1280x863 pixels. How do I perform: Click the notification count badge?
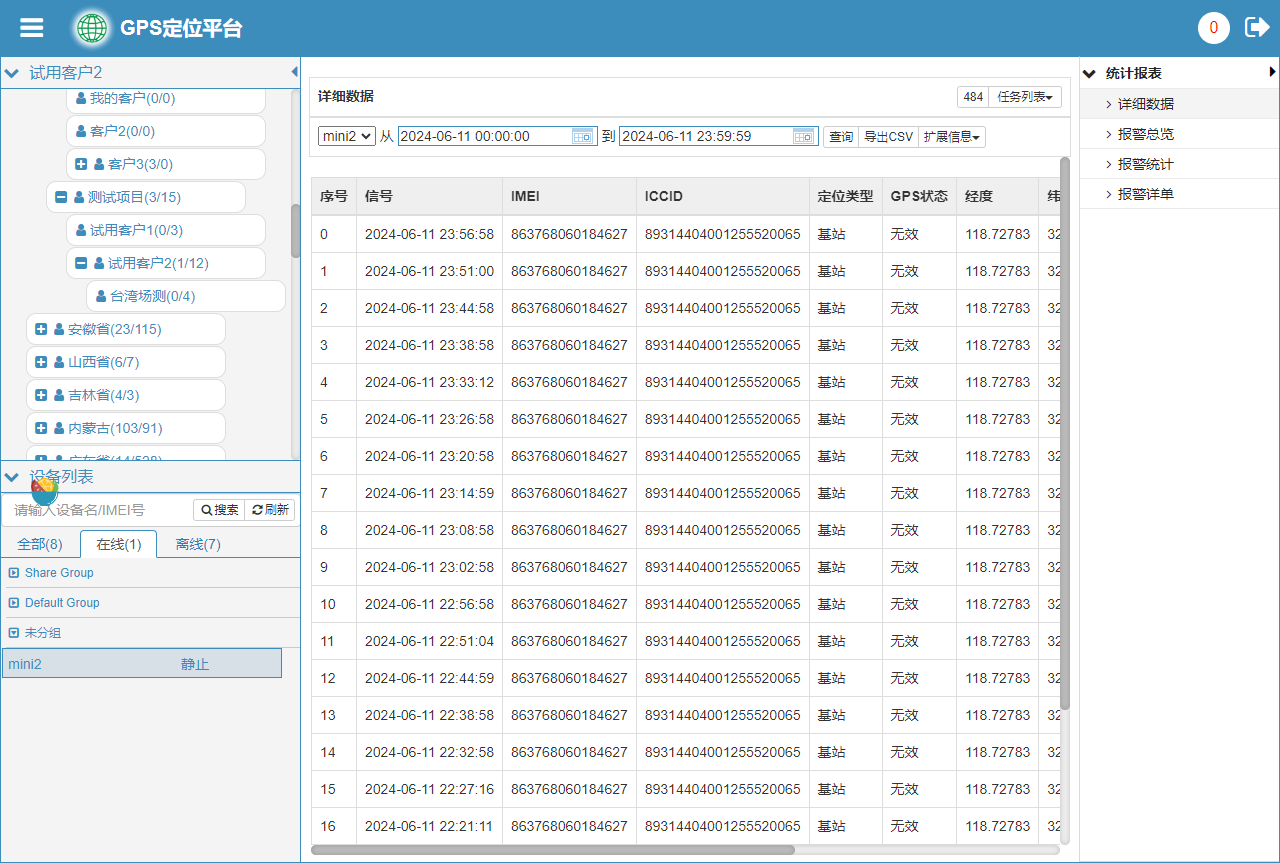[1213, 28]
